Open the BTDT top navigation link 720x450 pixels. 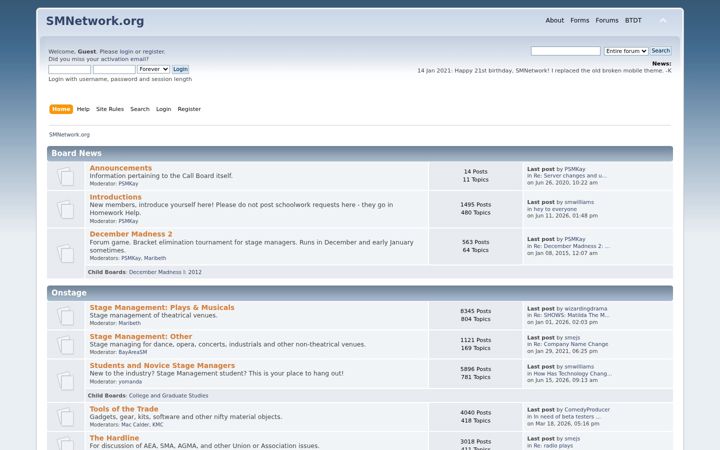633,21
